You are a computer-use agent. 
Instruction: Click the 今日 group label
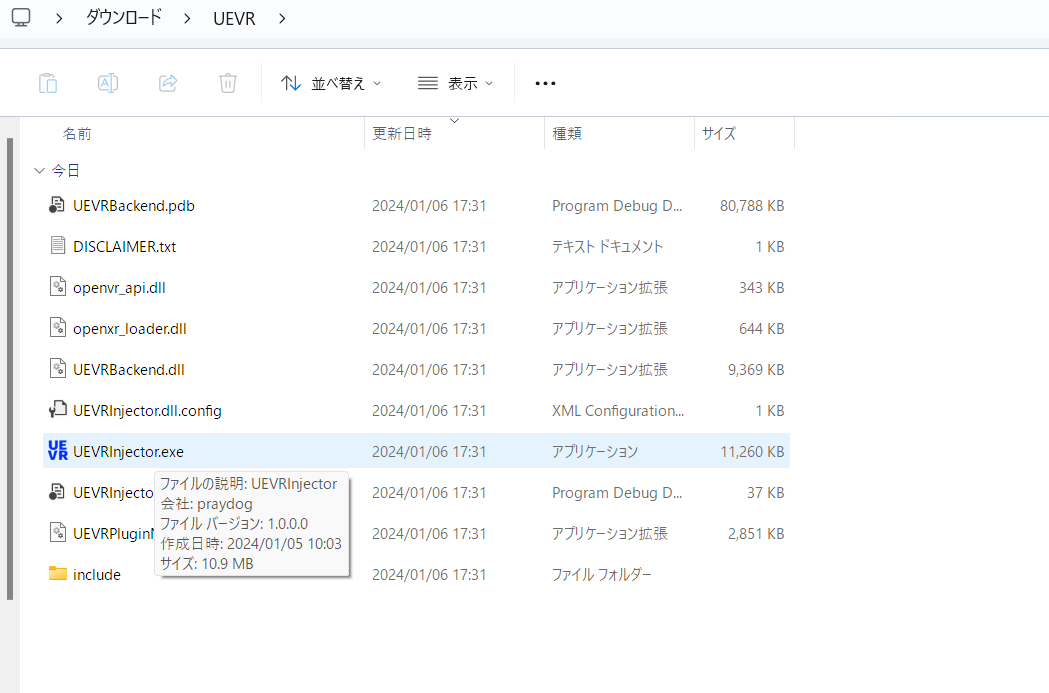pos(66,171)
